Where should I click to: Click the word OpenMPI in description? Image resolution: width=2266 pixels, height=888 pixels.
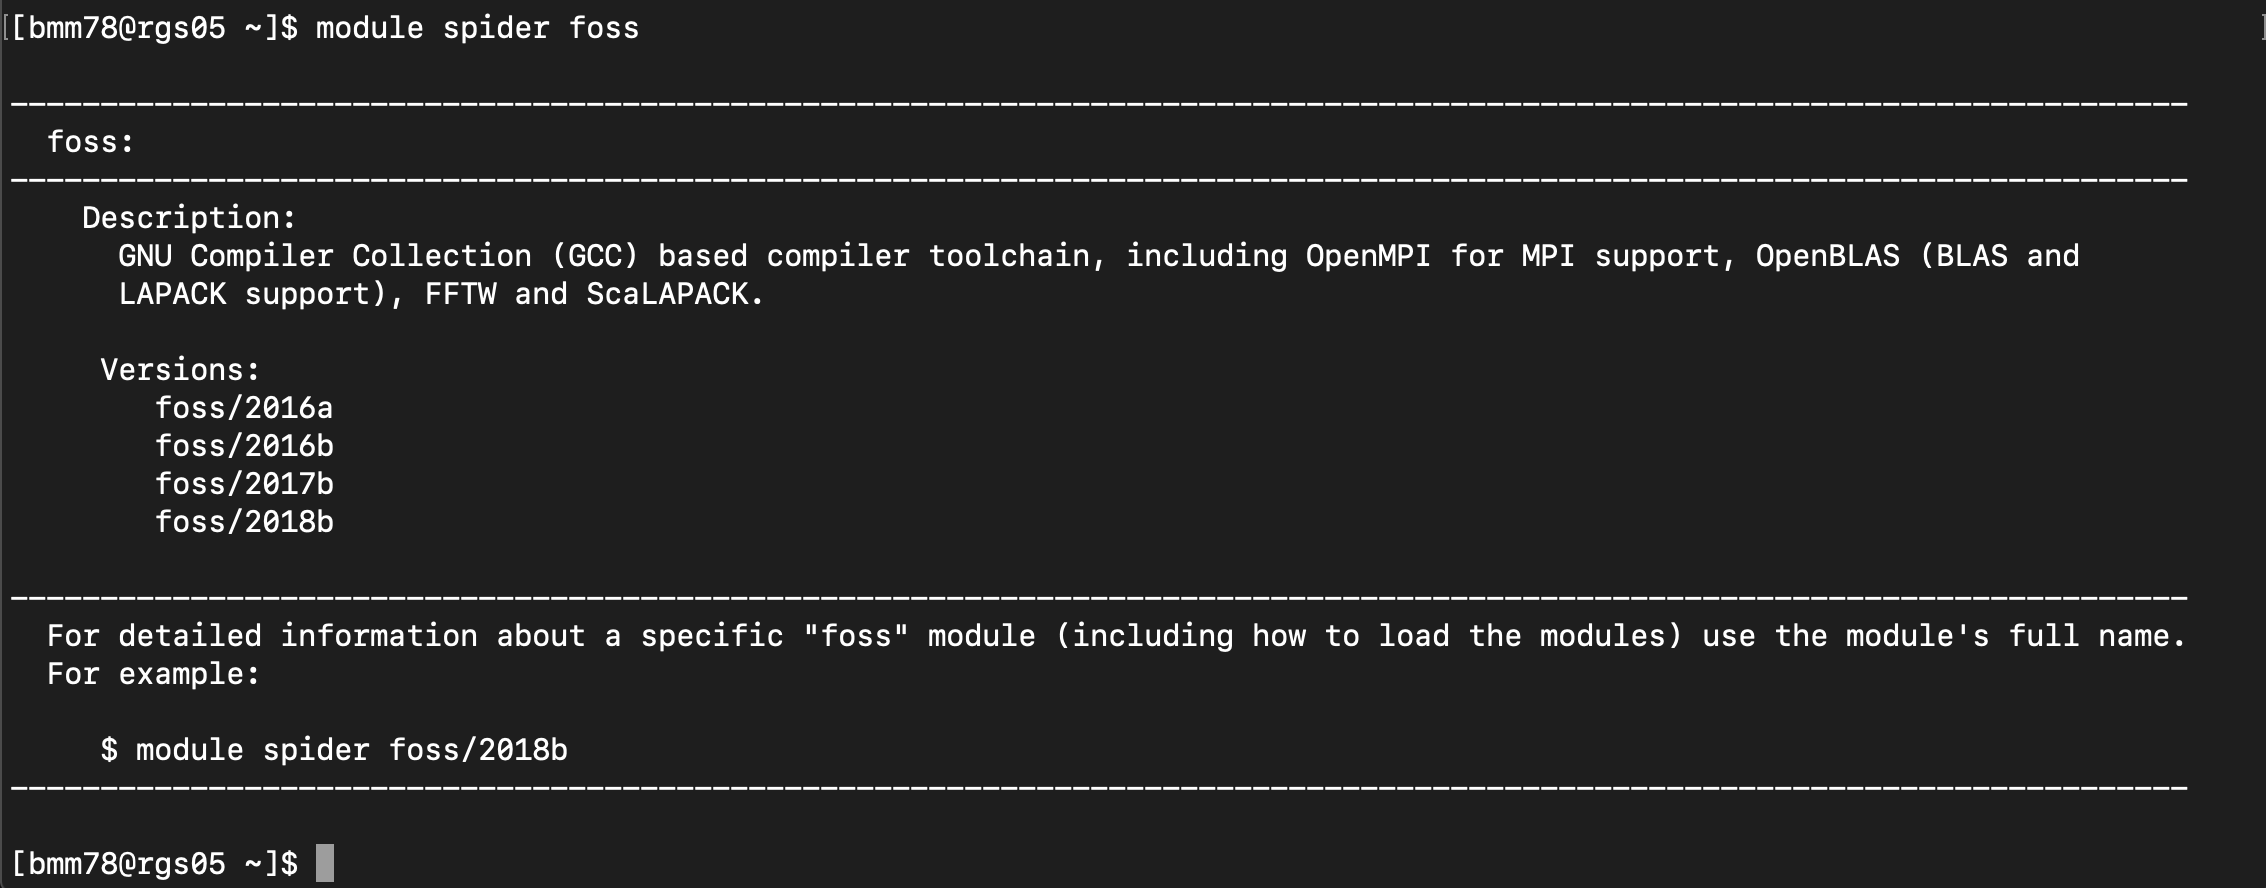[1368, 256]
